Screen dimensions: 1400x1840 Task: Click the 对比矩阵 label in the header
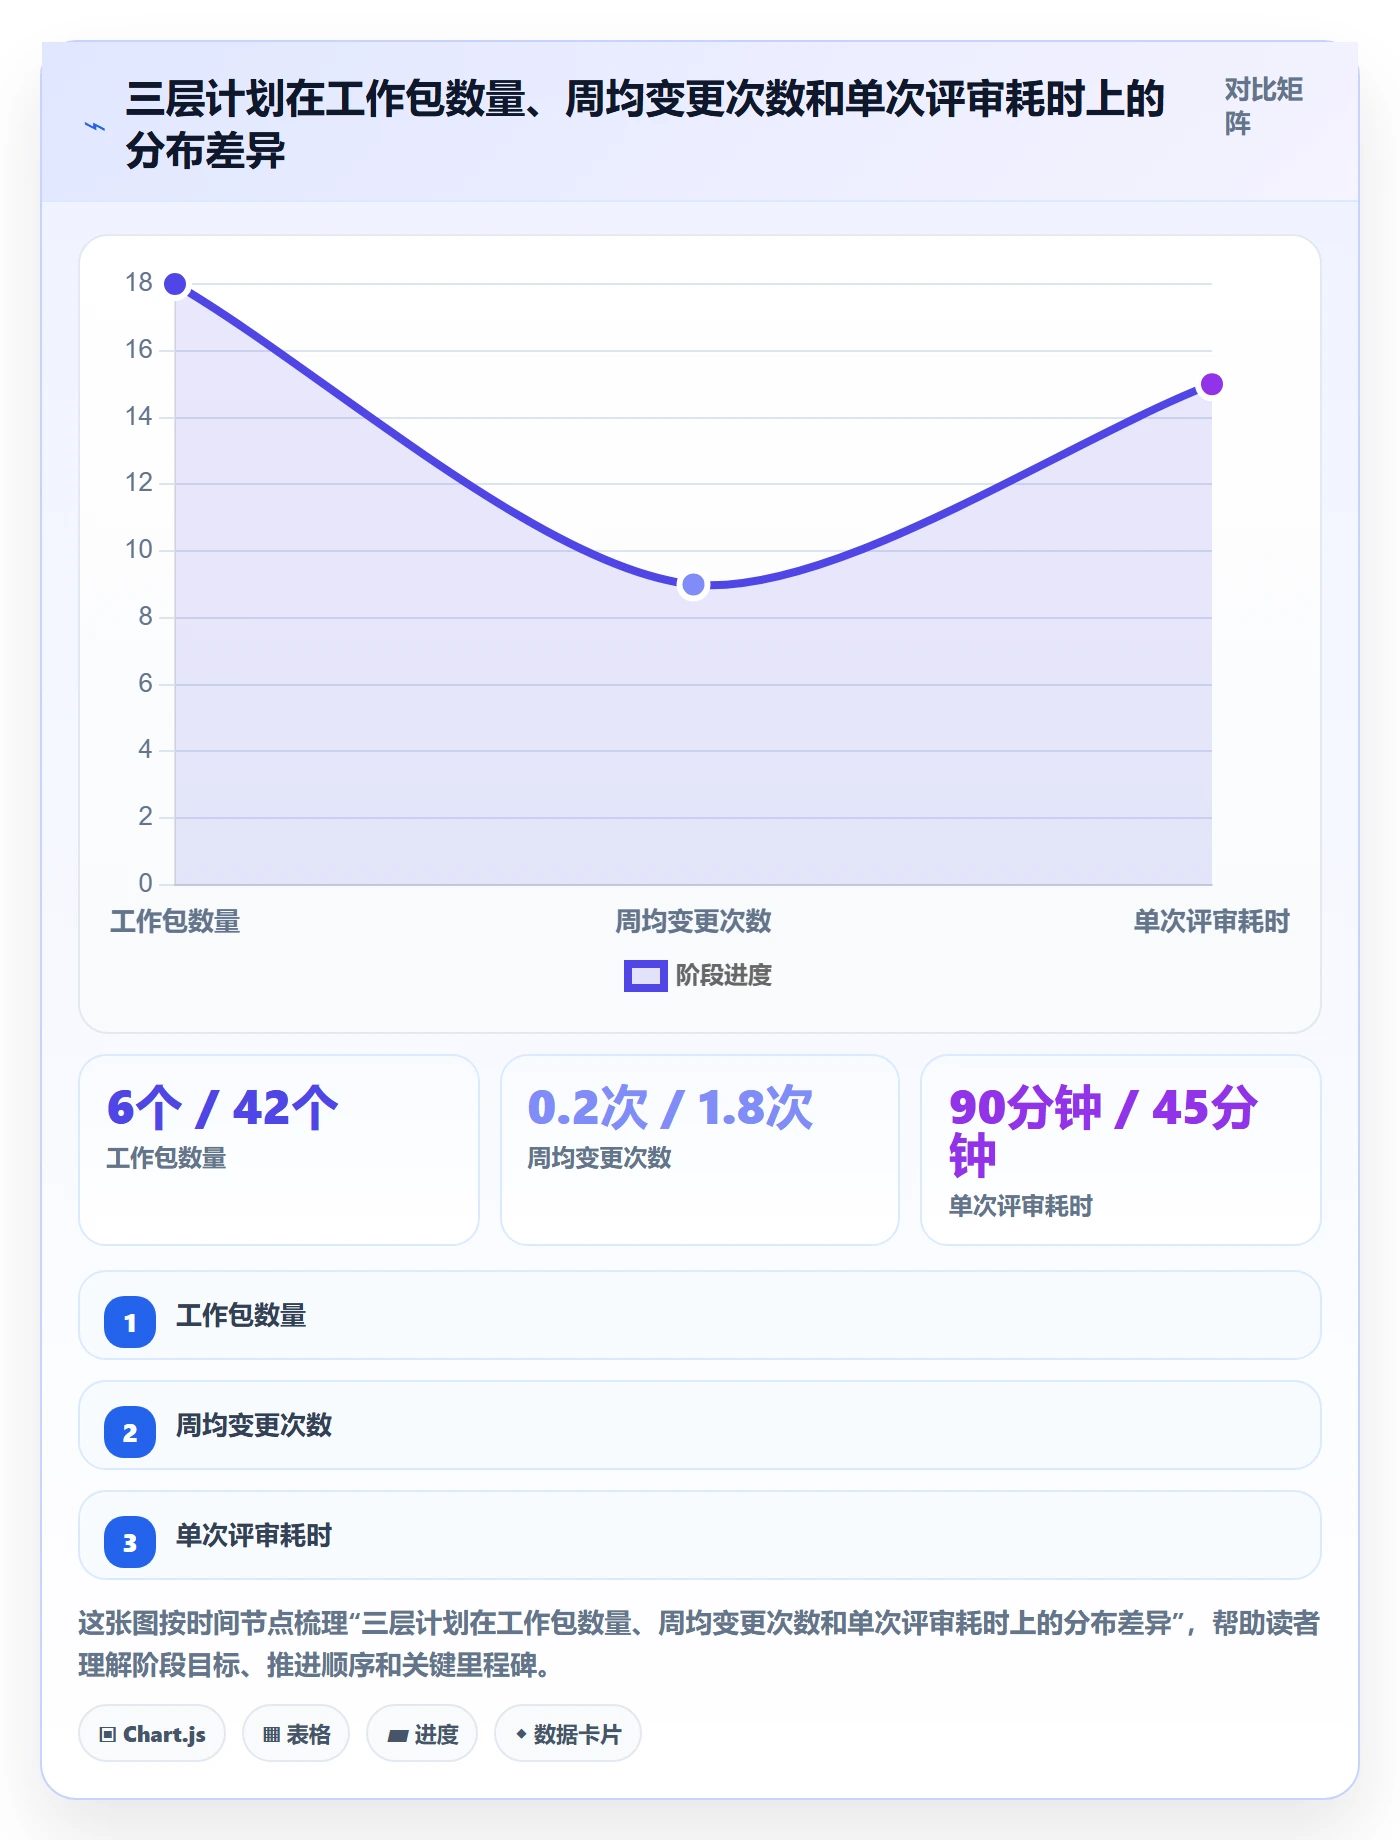tap(1263, 106)
